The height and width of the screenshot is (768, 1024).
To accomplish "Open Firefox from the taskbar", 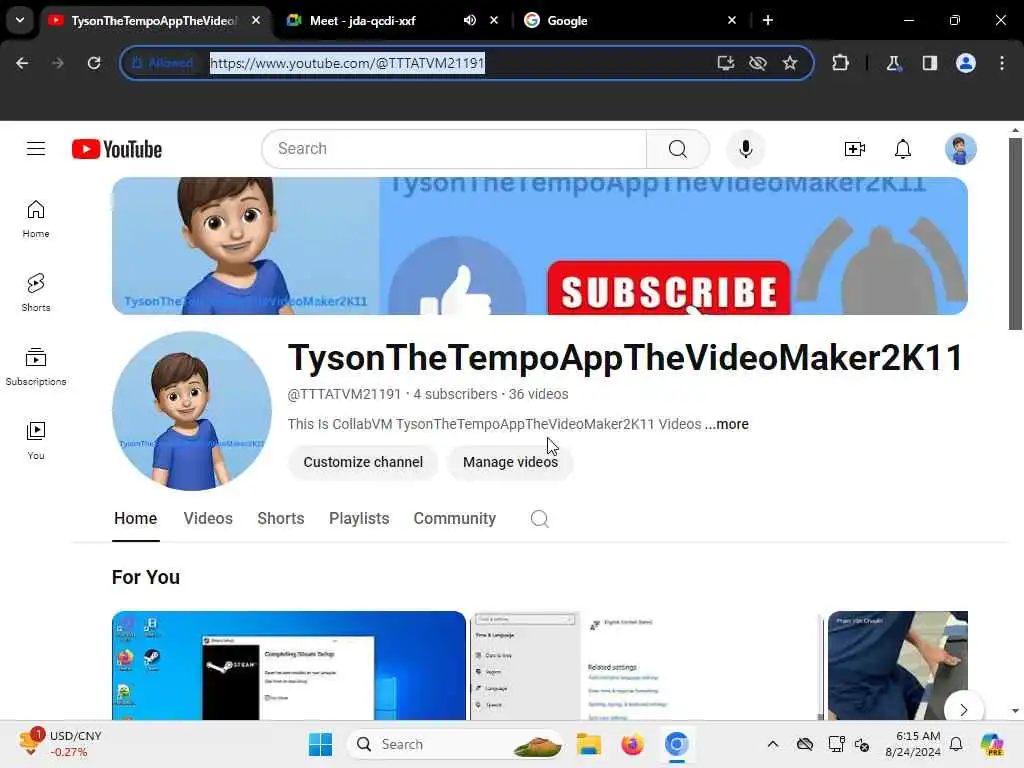I will (x=632, y=744).
